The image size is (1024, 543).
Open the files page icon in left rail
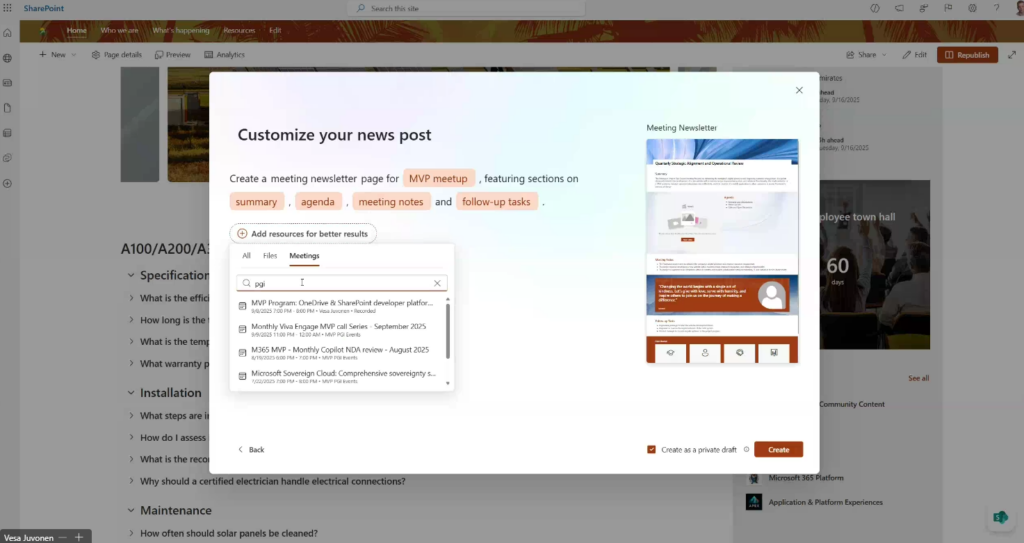pos(8,108)
